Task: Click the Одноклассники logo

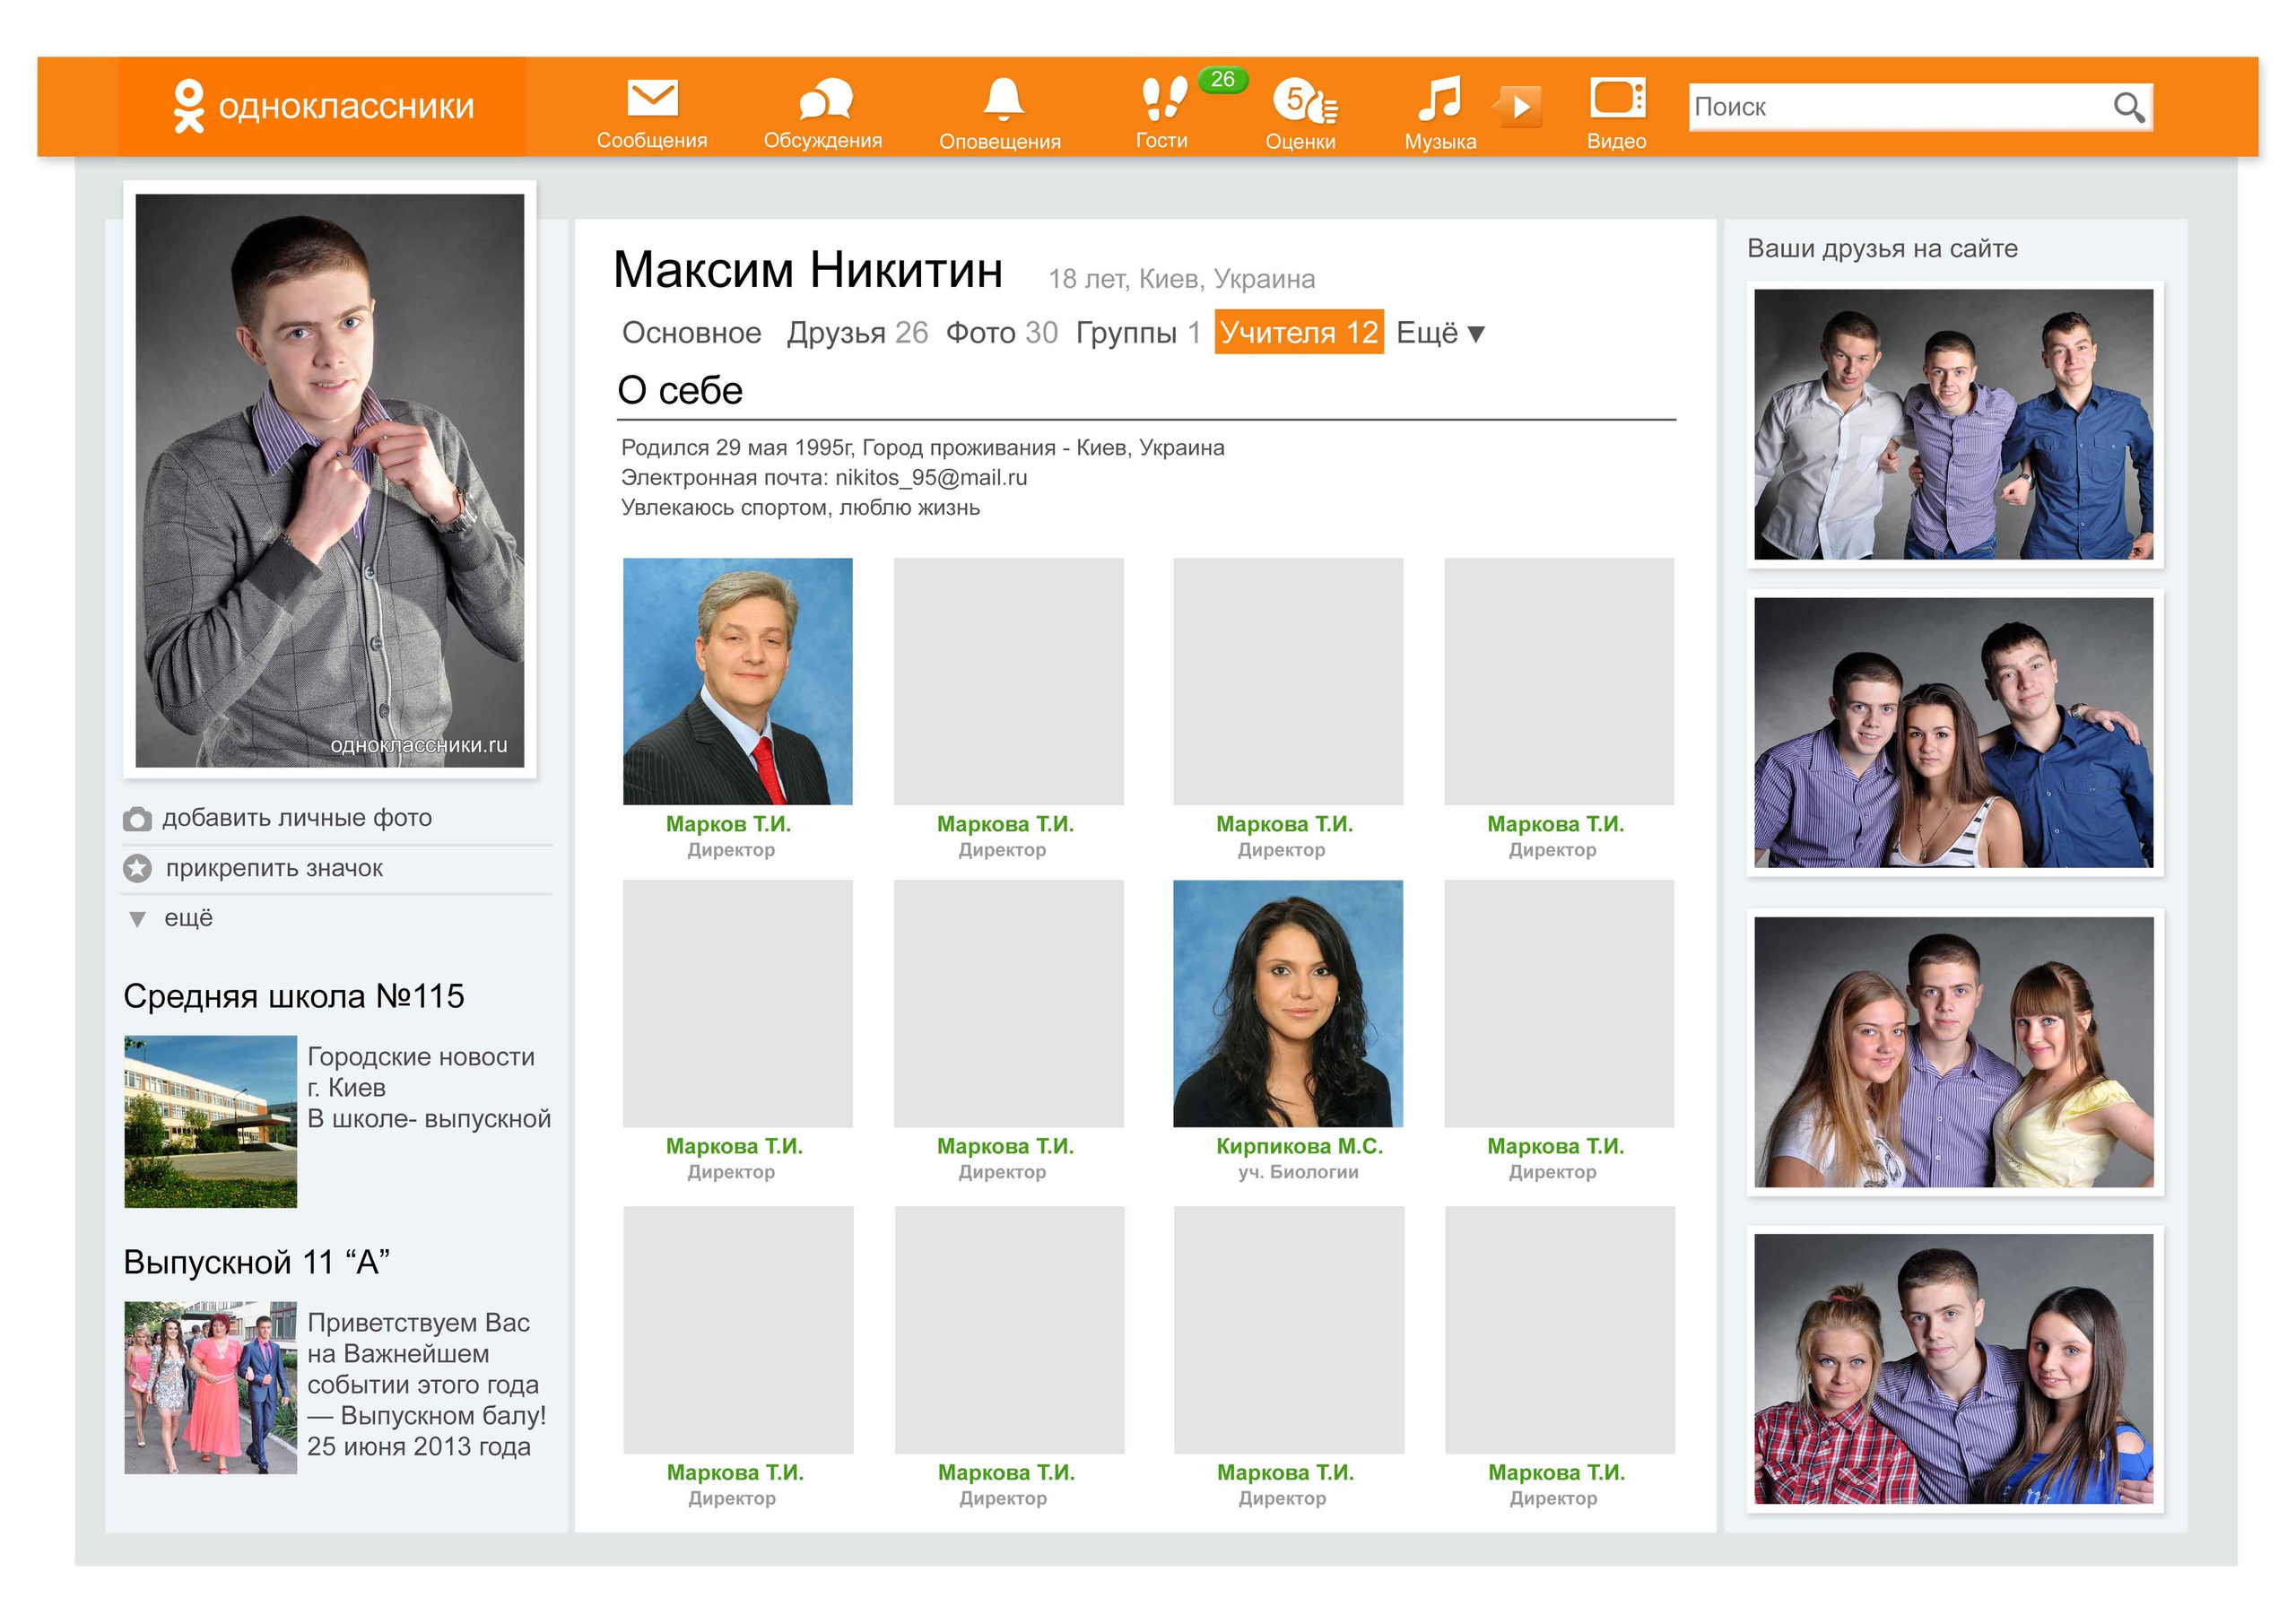Action: 322,106
